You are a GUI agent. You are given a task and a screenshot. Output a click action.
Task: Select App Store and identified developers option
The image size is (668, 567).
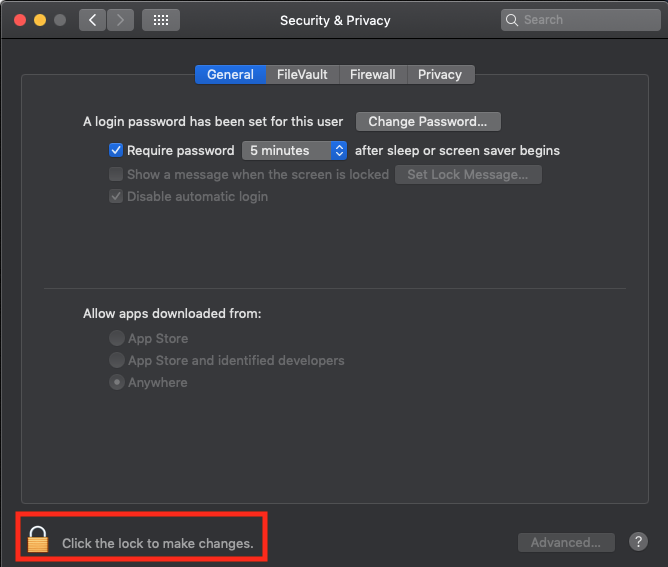117,360
